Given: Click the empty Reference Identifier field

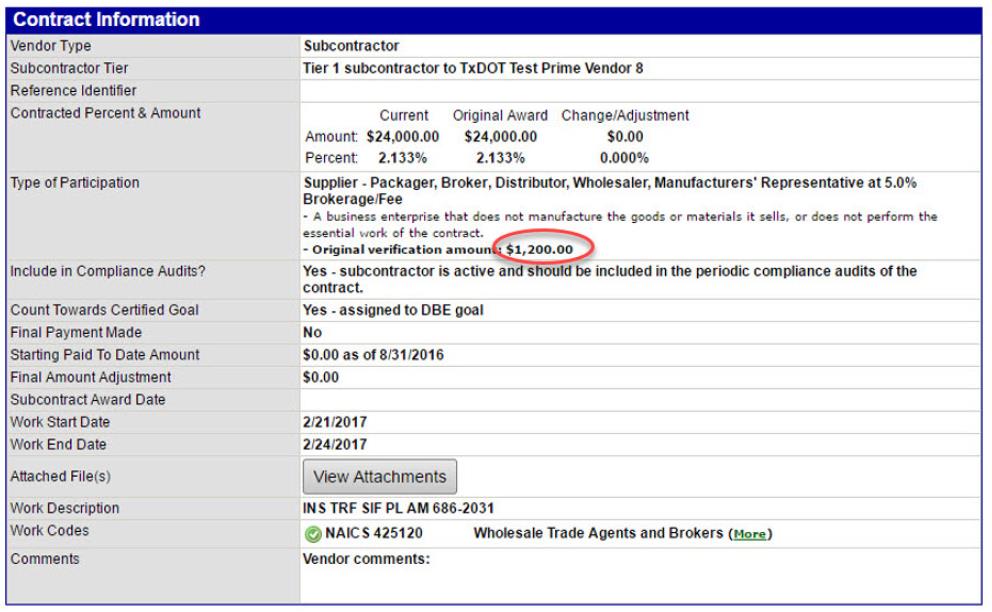Looking at the screenshot, I should pos(640,91).
